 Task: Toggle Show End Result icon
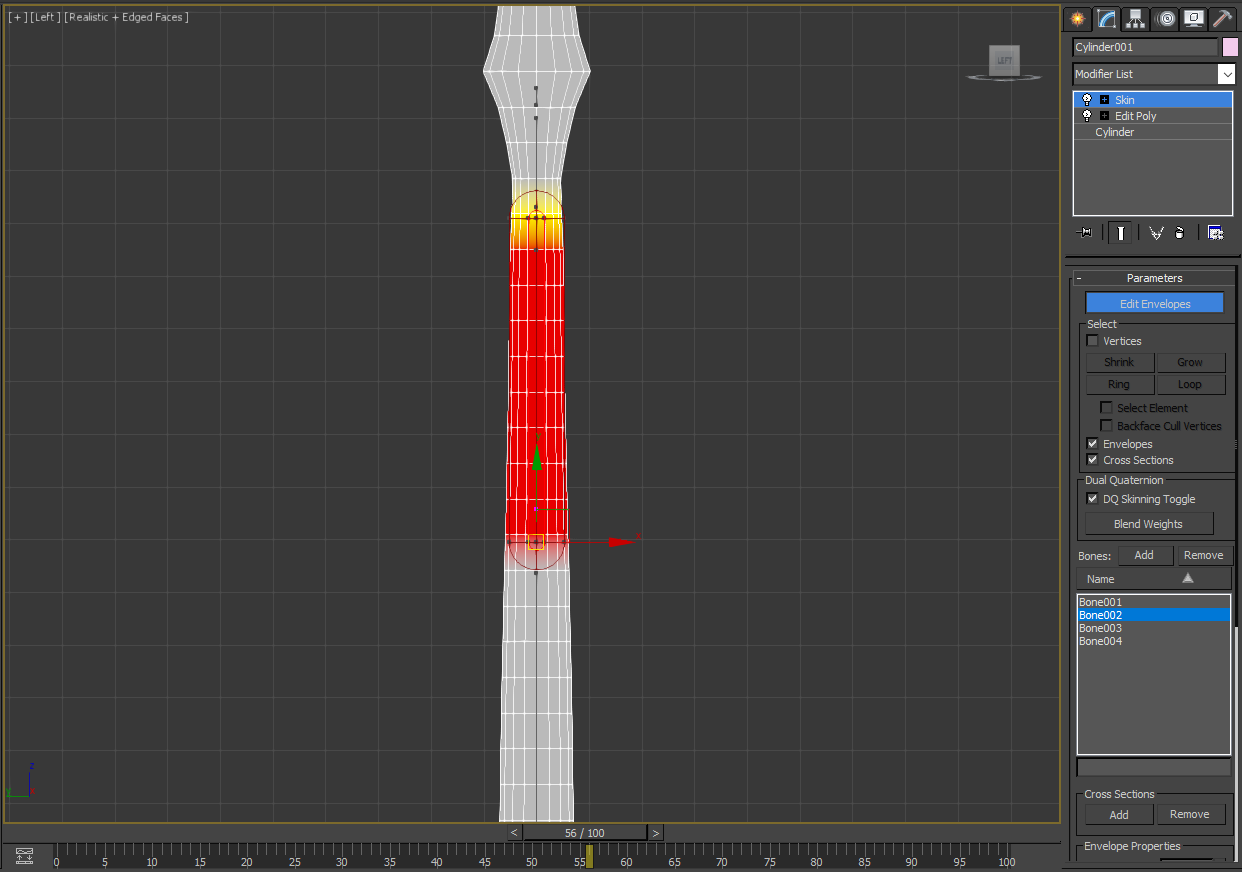[x=1121, y=233]
